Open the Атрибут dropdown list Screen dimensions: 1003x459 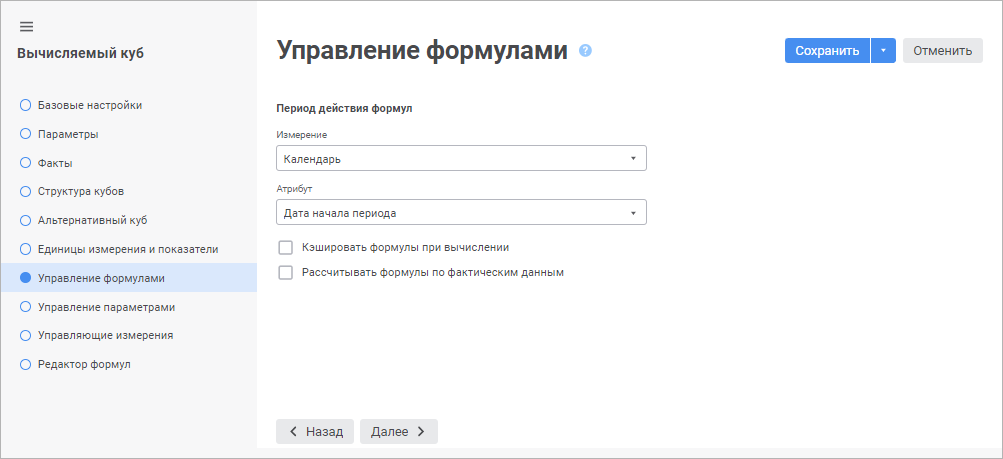coord(460,212)
